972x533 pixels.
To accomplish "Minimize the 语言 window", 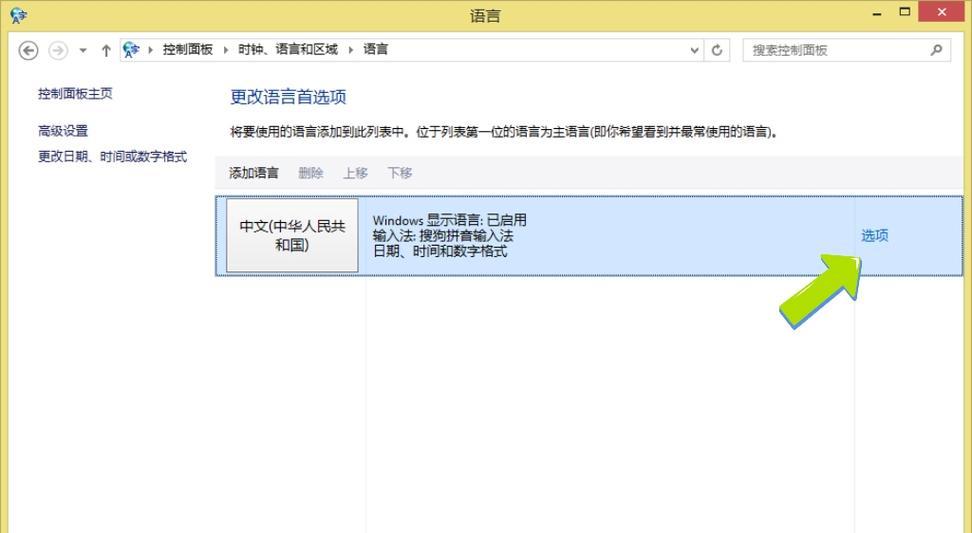I will pos(877,12).
